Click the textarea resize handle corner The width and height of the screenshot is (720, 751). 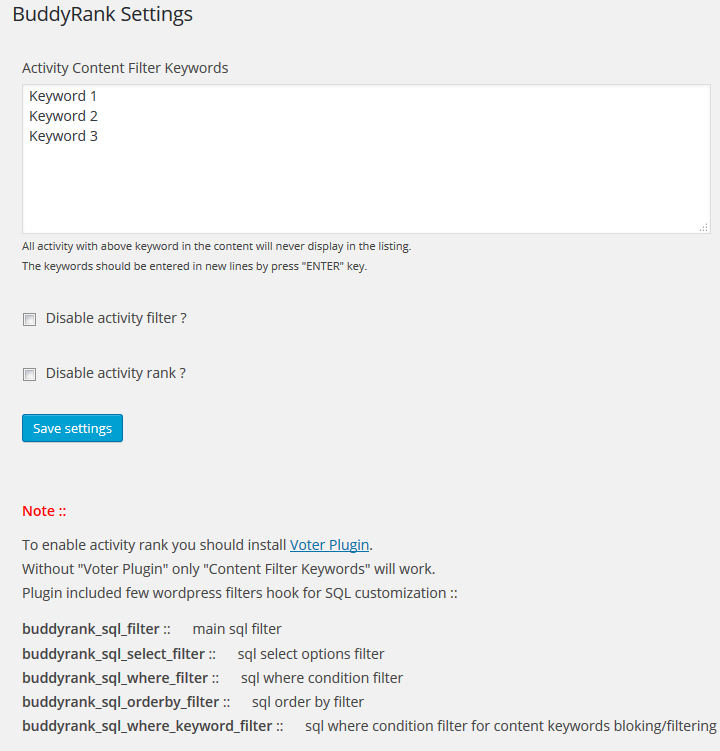tap(704, 228)
